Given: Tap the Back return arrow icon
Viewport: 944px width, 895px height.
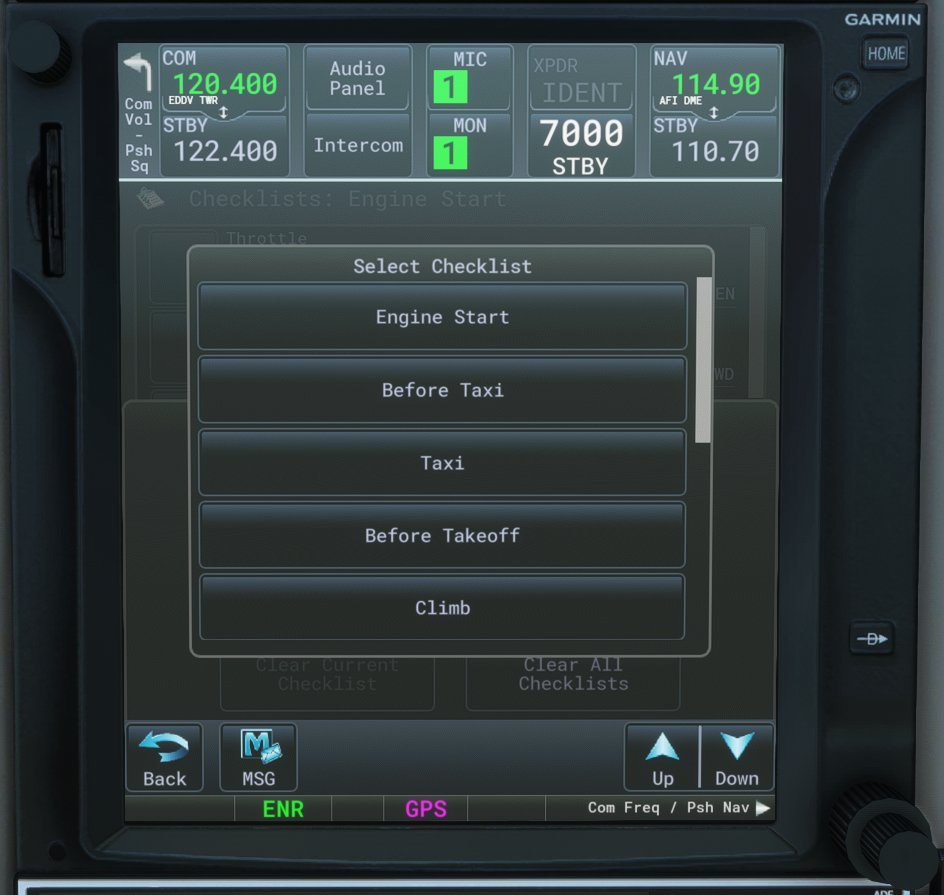Looking at the screenshot, I should pyautogui.click(x=162, y=748).
